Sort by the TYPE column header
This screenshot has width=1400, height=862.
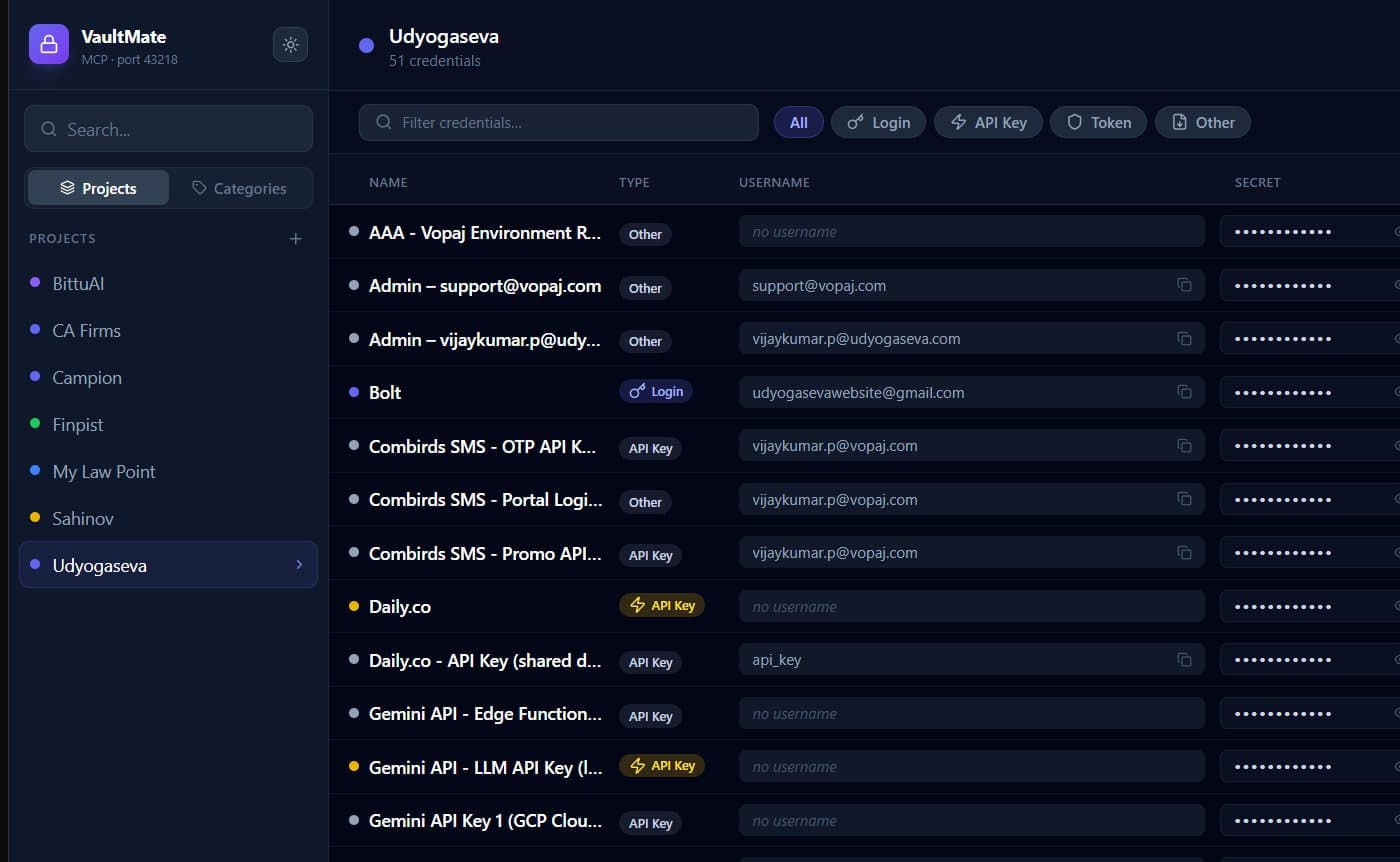(x=634, y=182)
